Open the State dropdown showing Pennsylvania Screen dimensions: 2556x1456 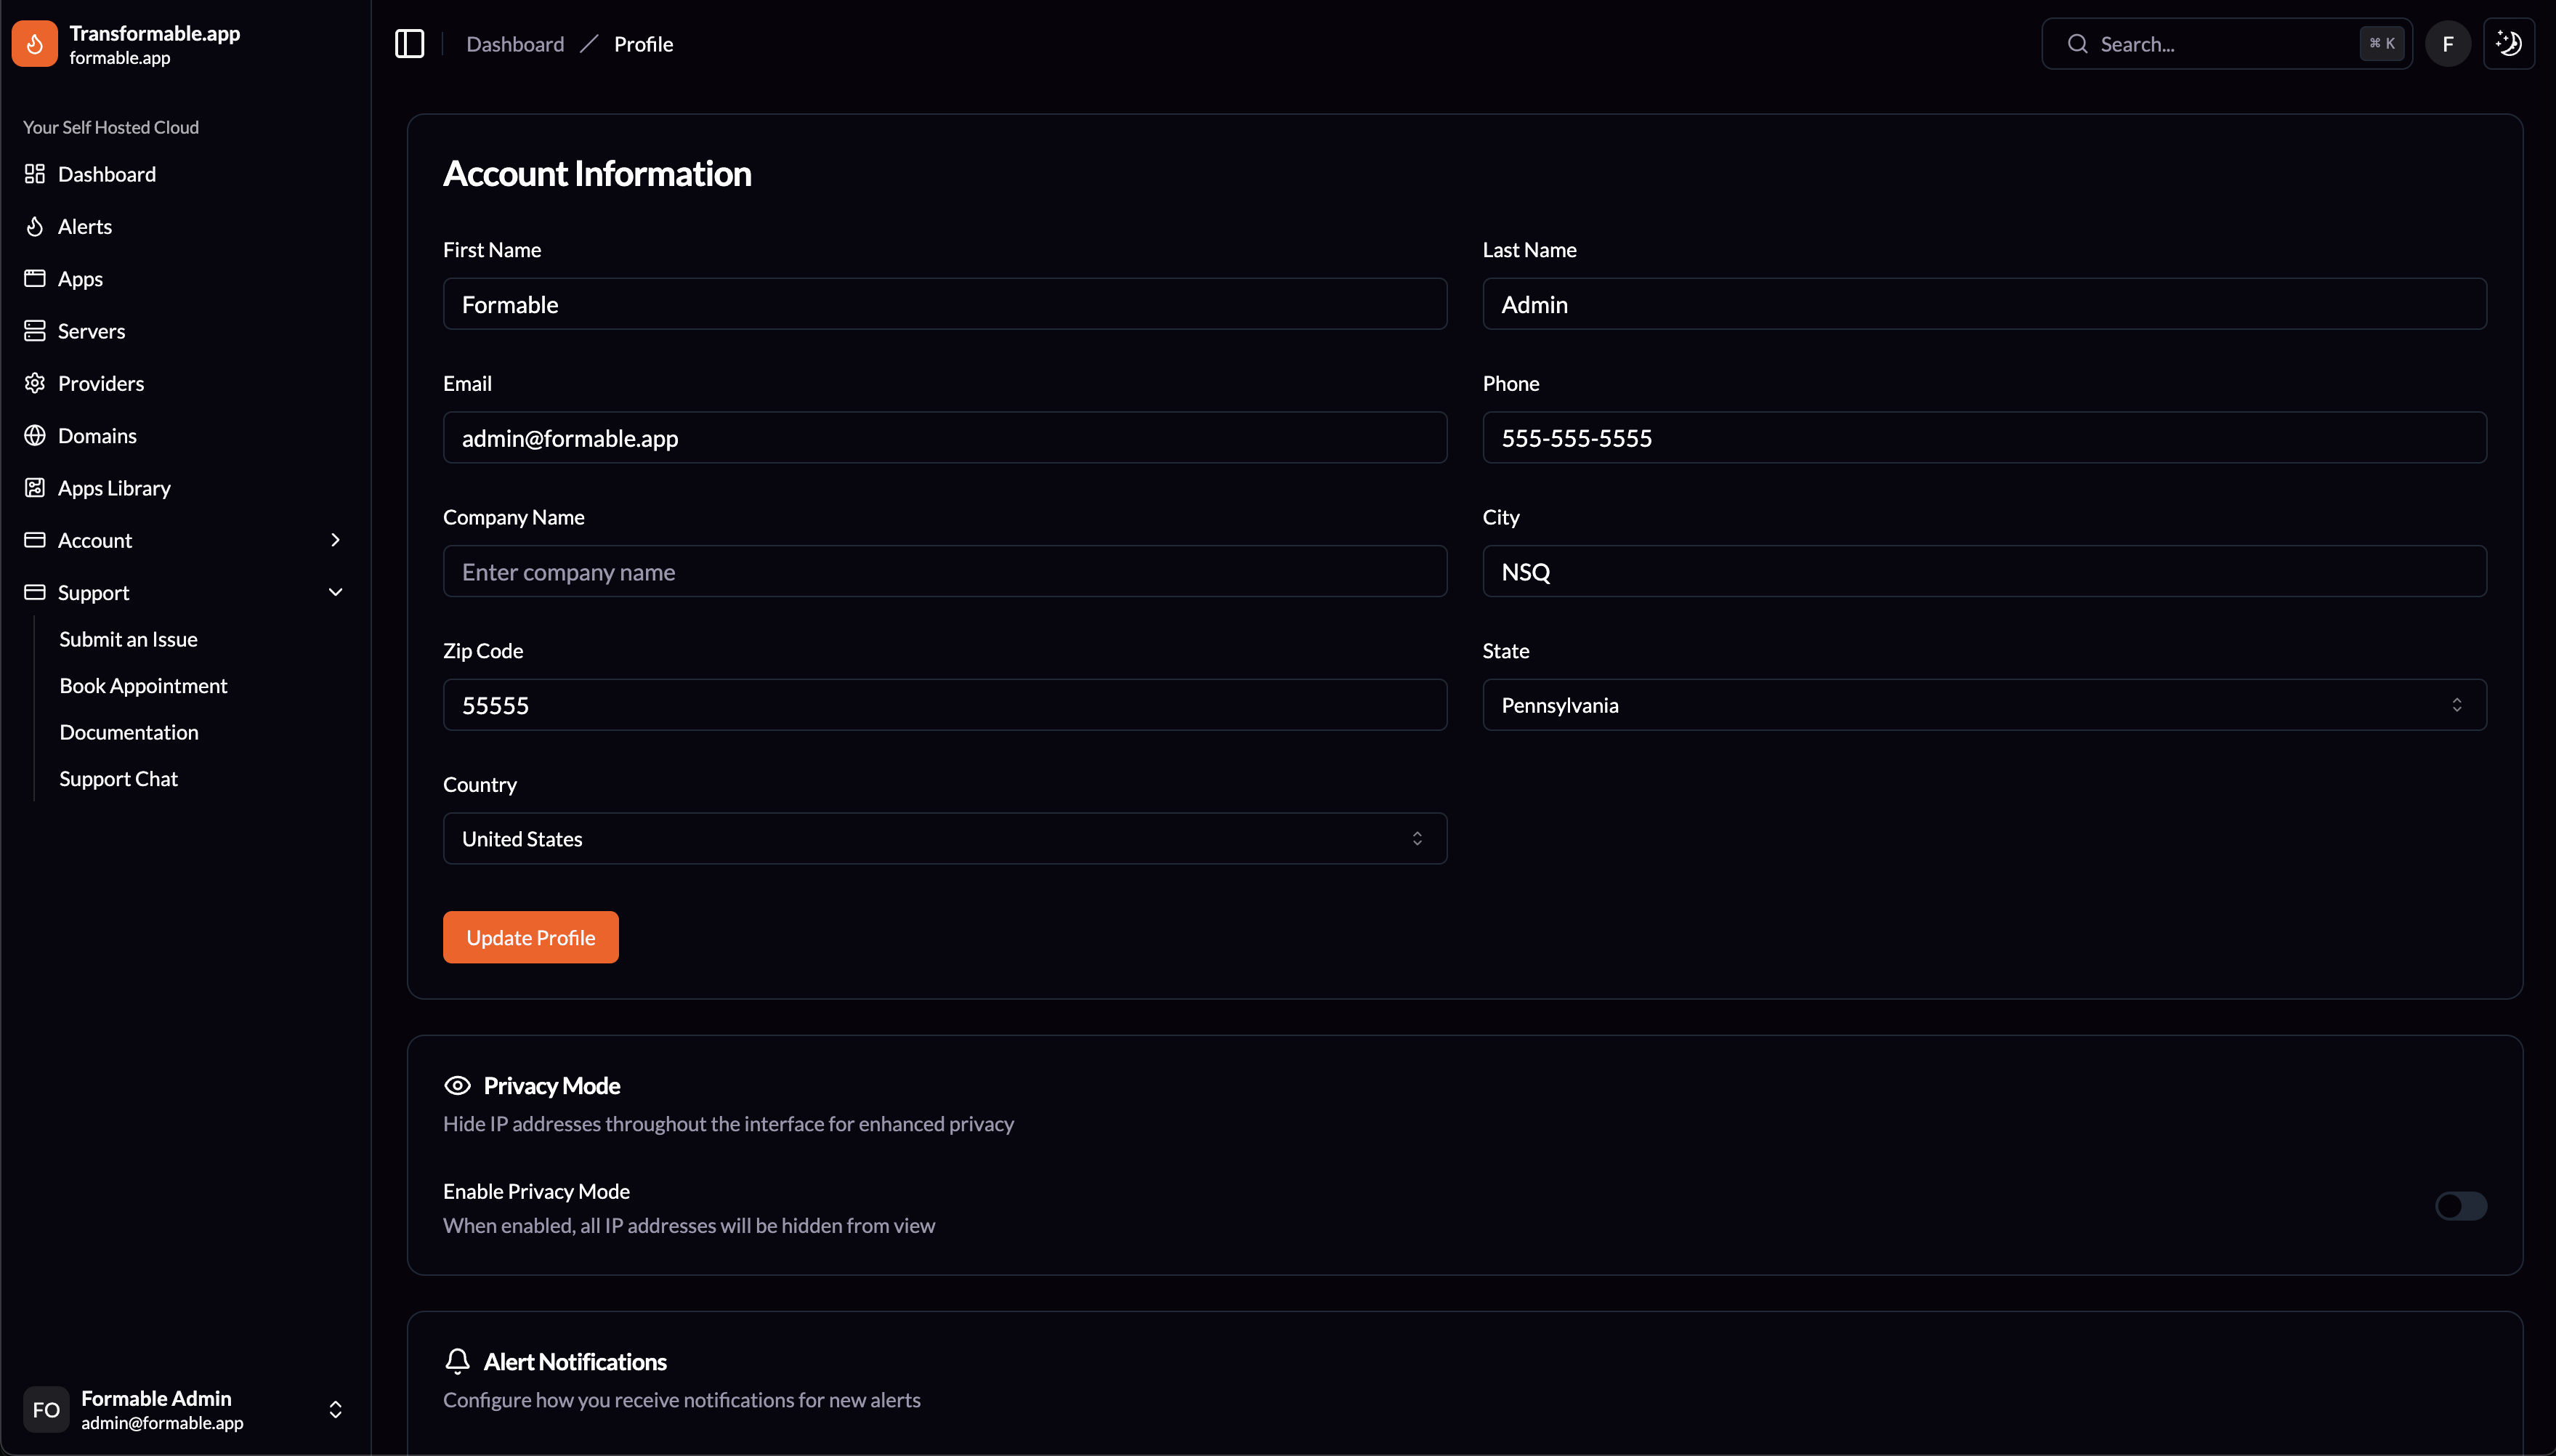(1984, 705)
